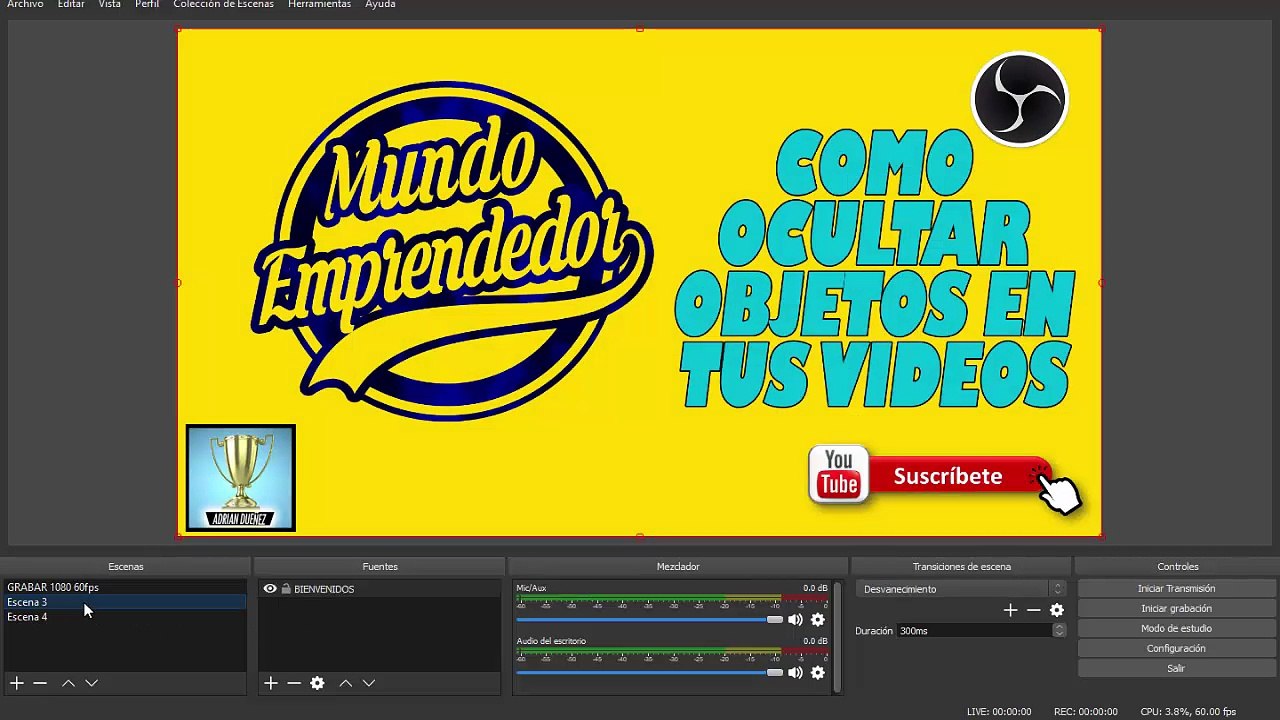
Task: Click the Controles panel header
Action: click(1178, 567)
